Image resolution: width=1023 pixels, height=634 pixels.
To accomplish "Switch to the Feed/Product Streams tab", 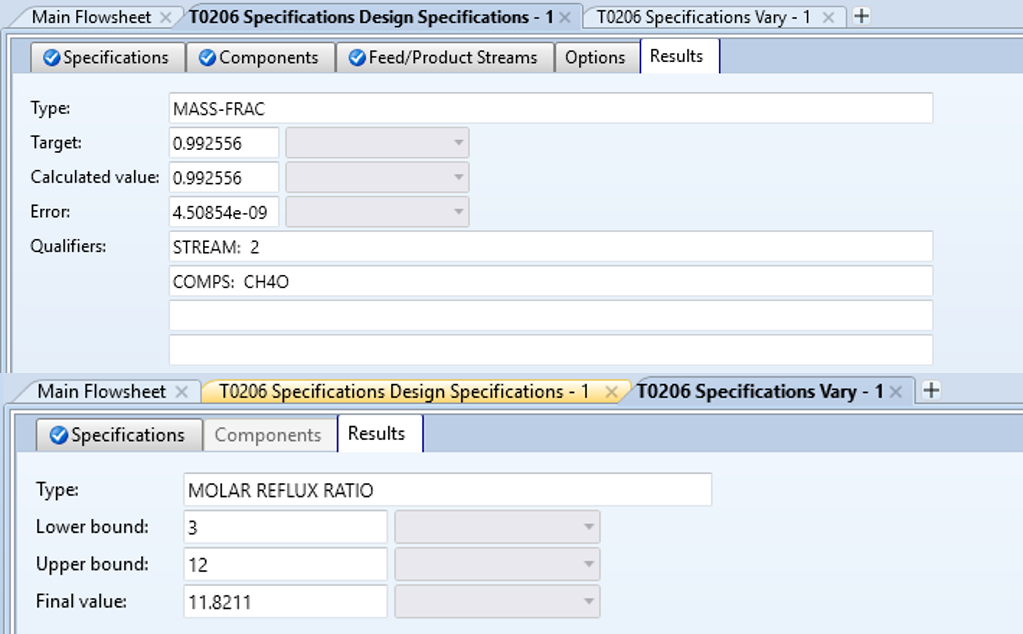I will pyautogui.click(x=442, y=58).
